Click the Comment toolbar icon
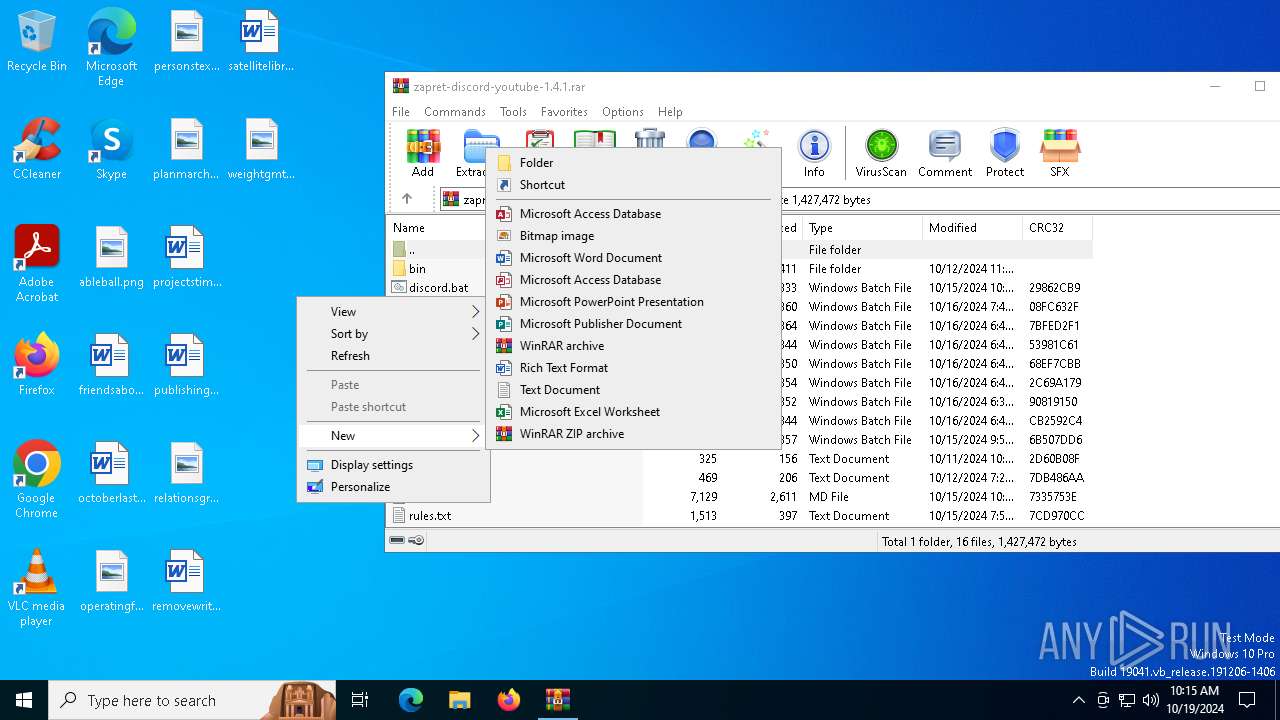The width and height of the screenshot is (1280, 720). point(945,153)
